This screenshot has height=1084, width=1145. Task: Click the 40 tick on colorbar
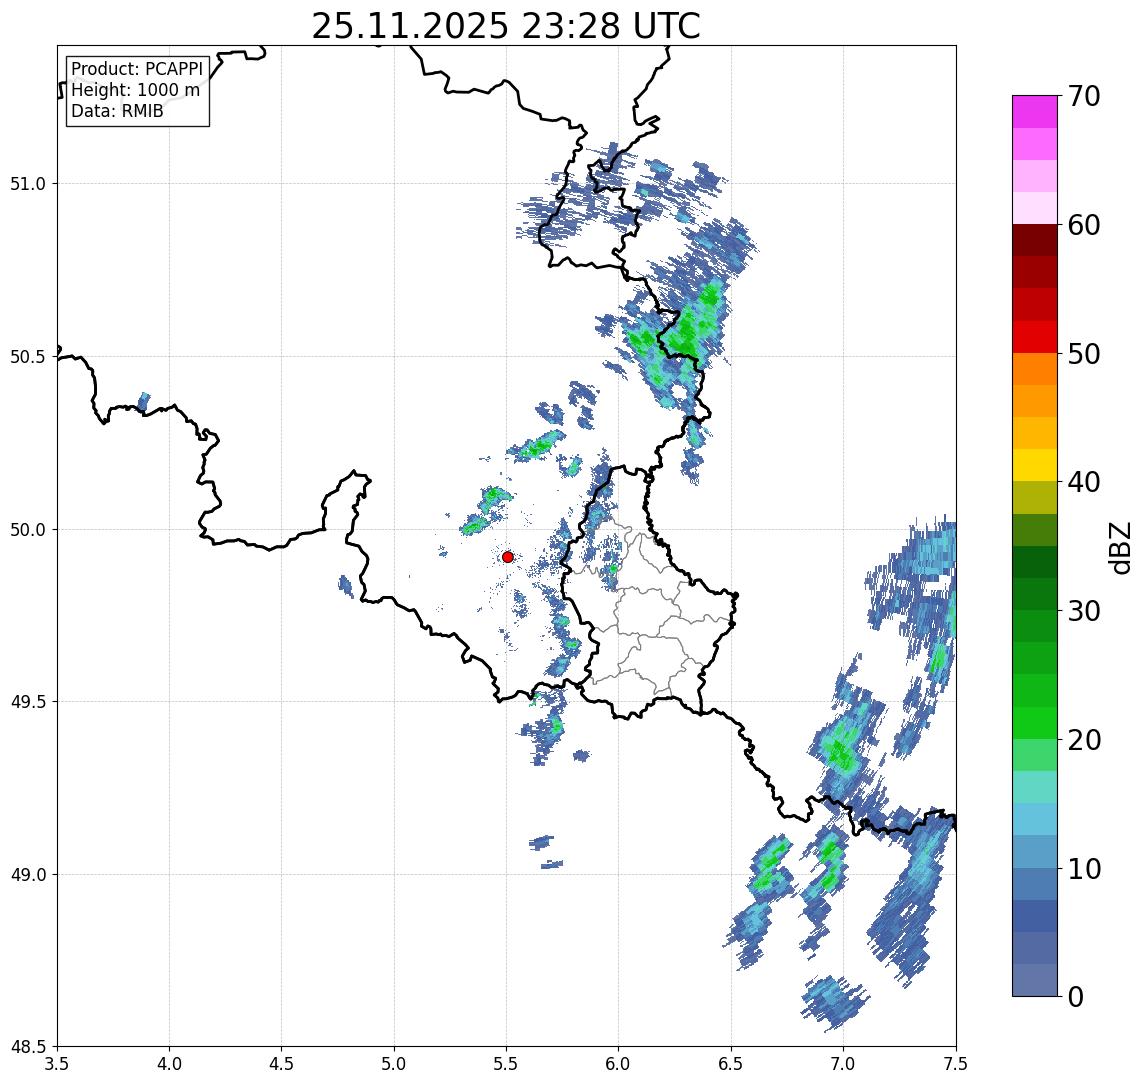(1083, 482)
